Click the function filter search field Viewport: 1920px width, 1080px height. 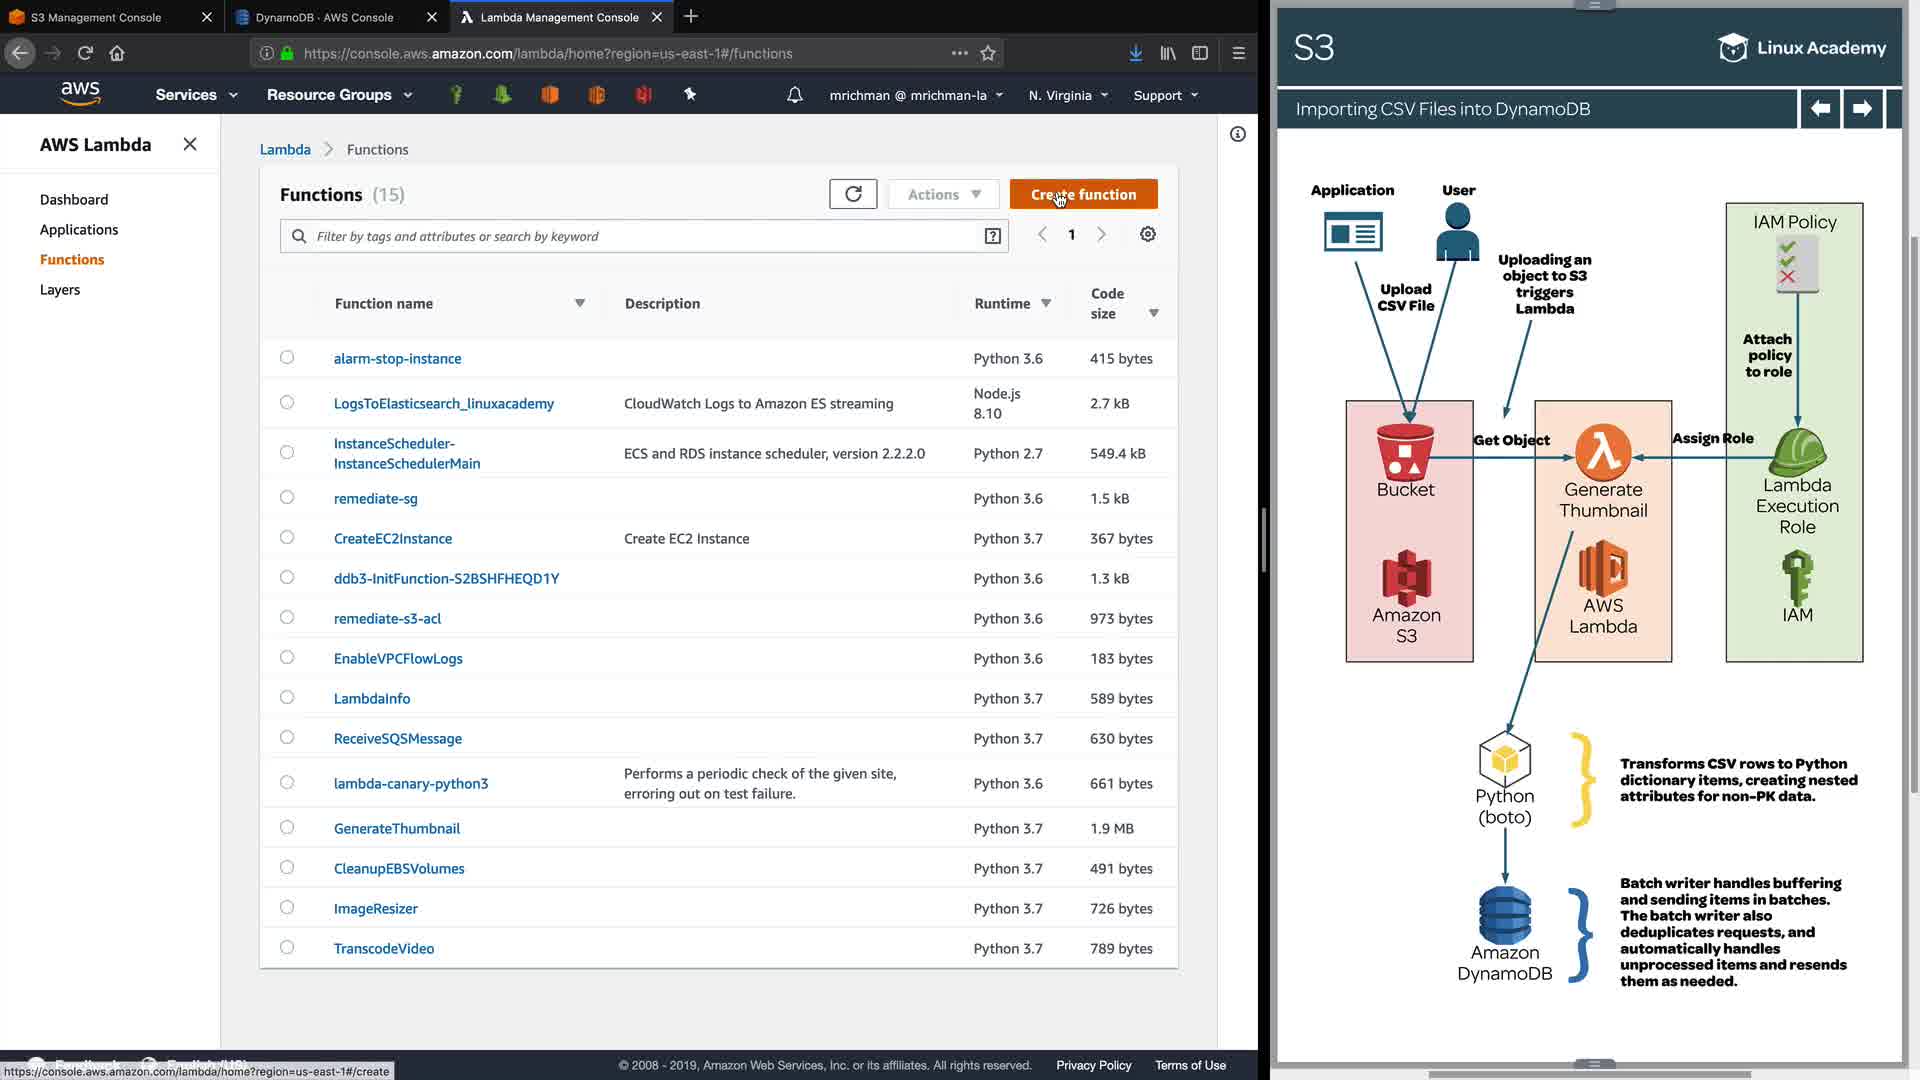click(640, 236)
